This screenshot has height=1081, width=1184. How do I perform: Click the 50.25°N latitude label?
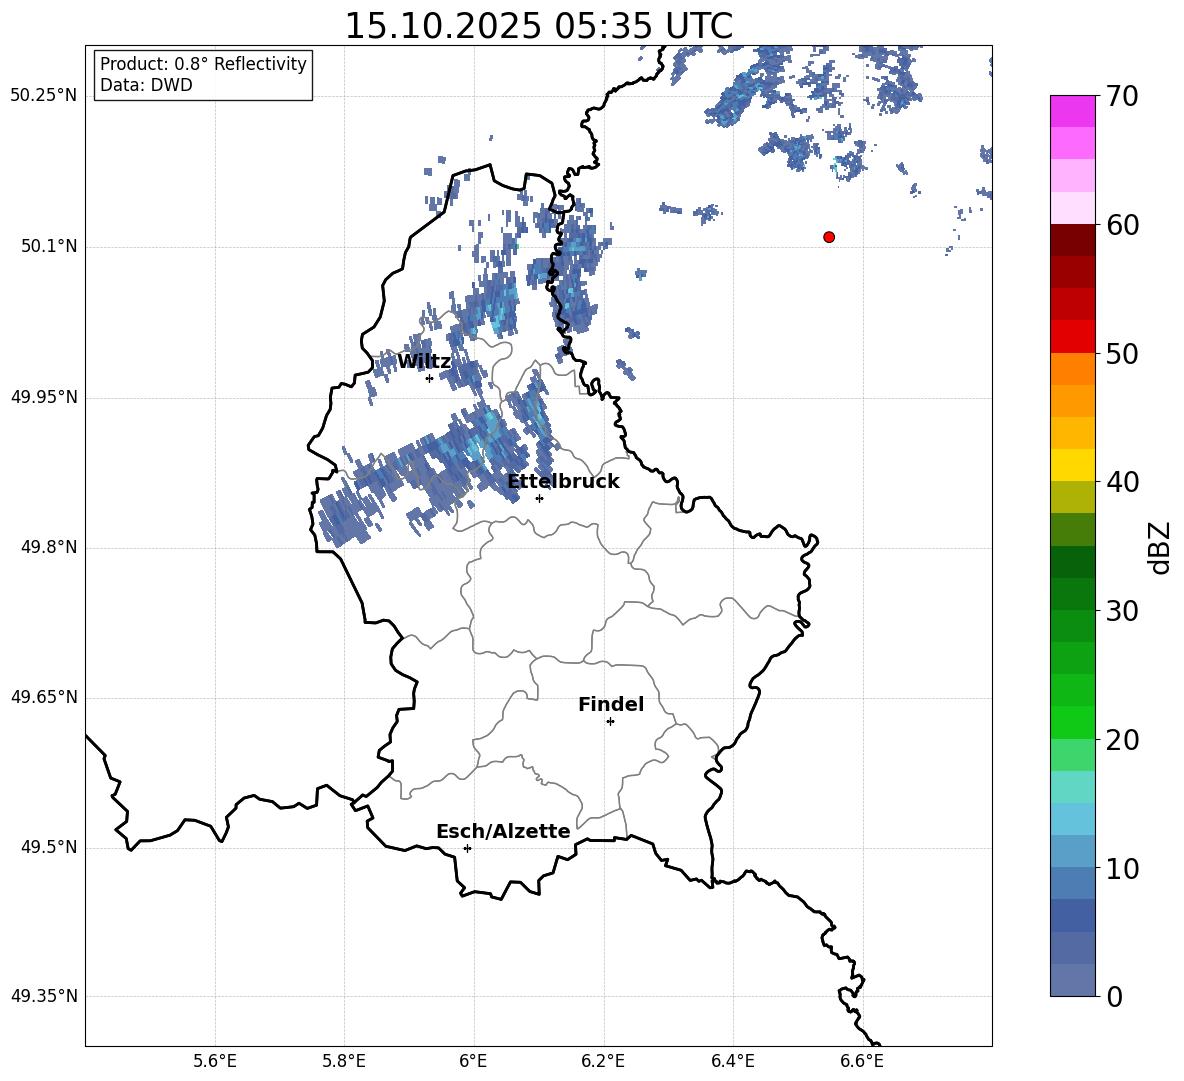[x=44, y=96]
